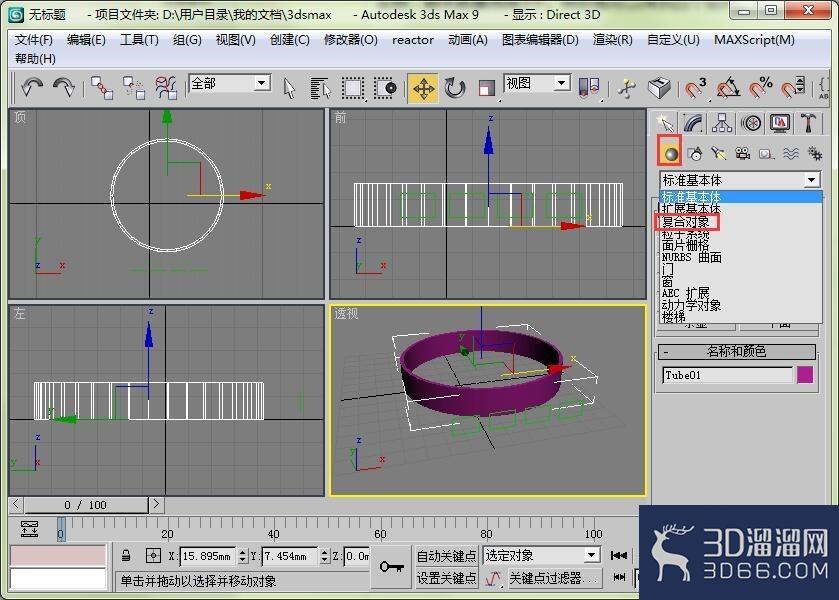The image size is (839, 600).
Task: Toggle Percent Snap icon
Action: (x=760, y=87)
